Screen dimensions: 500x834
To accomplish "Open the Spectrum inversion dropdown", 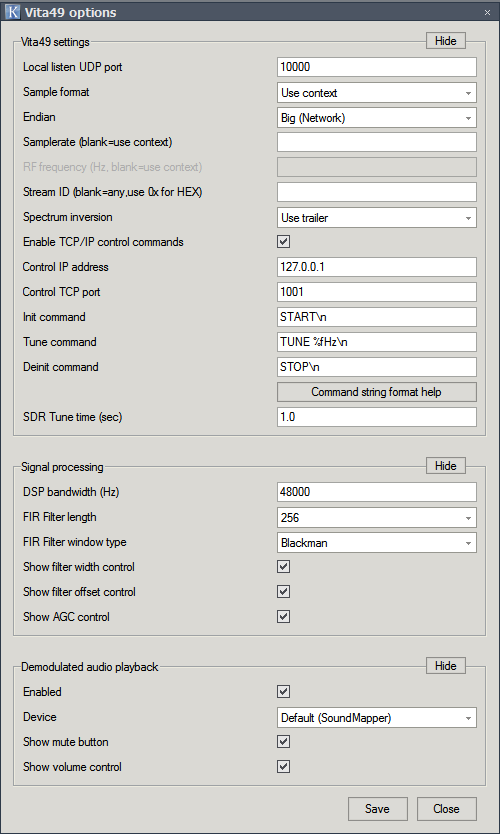I will (377, 218).
